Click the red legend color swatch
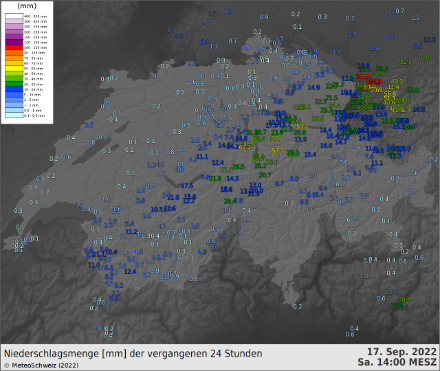This screenshot has height=371, width=440. 14,48
